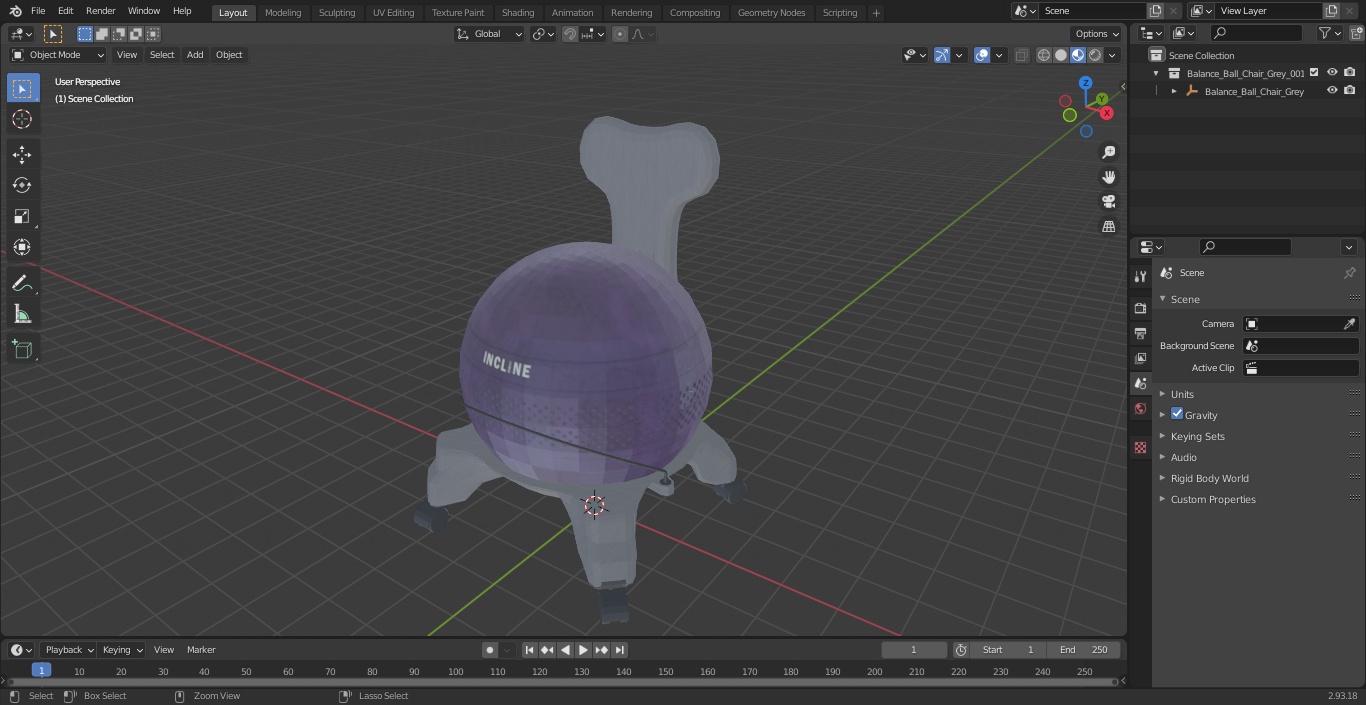This screenshot has height=705, width=1366.
Task: Click the viewport zoom magnifier icon
Action: point(1108,152)
